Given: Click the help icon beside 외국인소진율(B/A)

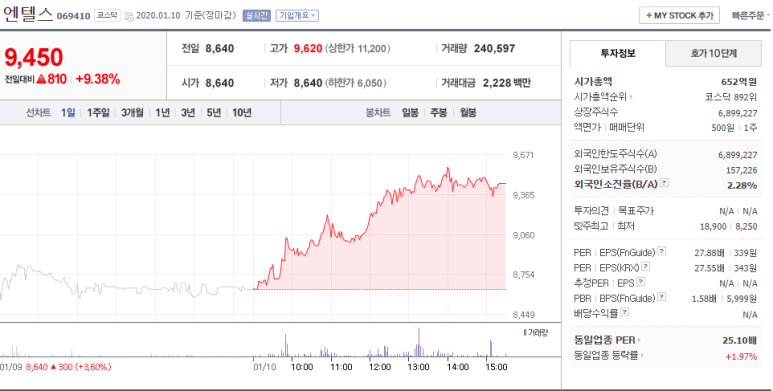Looking at the screenshot, I should click(x=665, y=183).
